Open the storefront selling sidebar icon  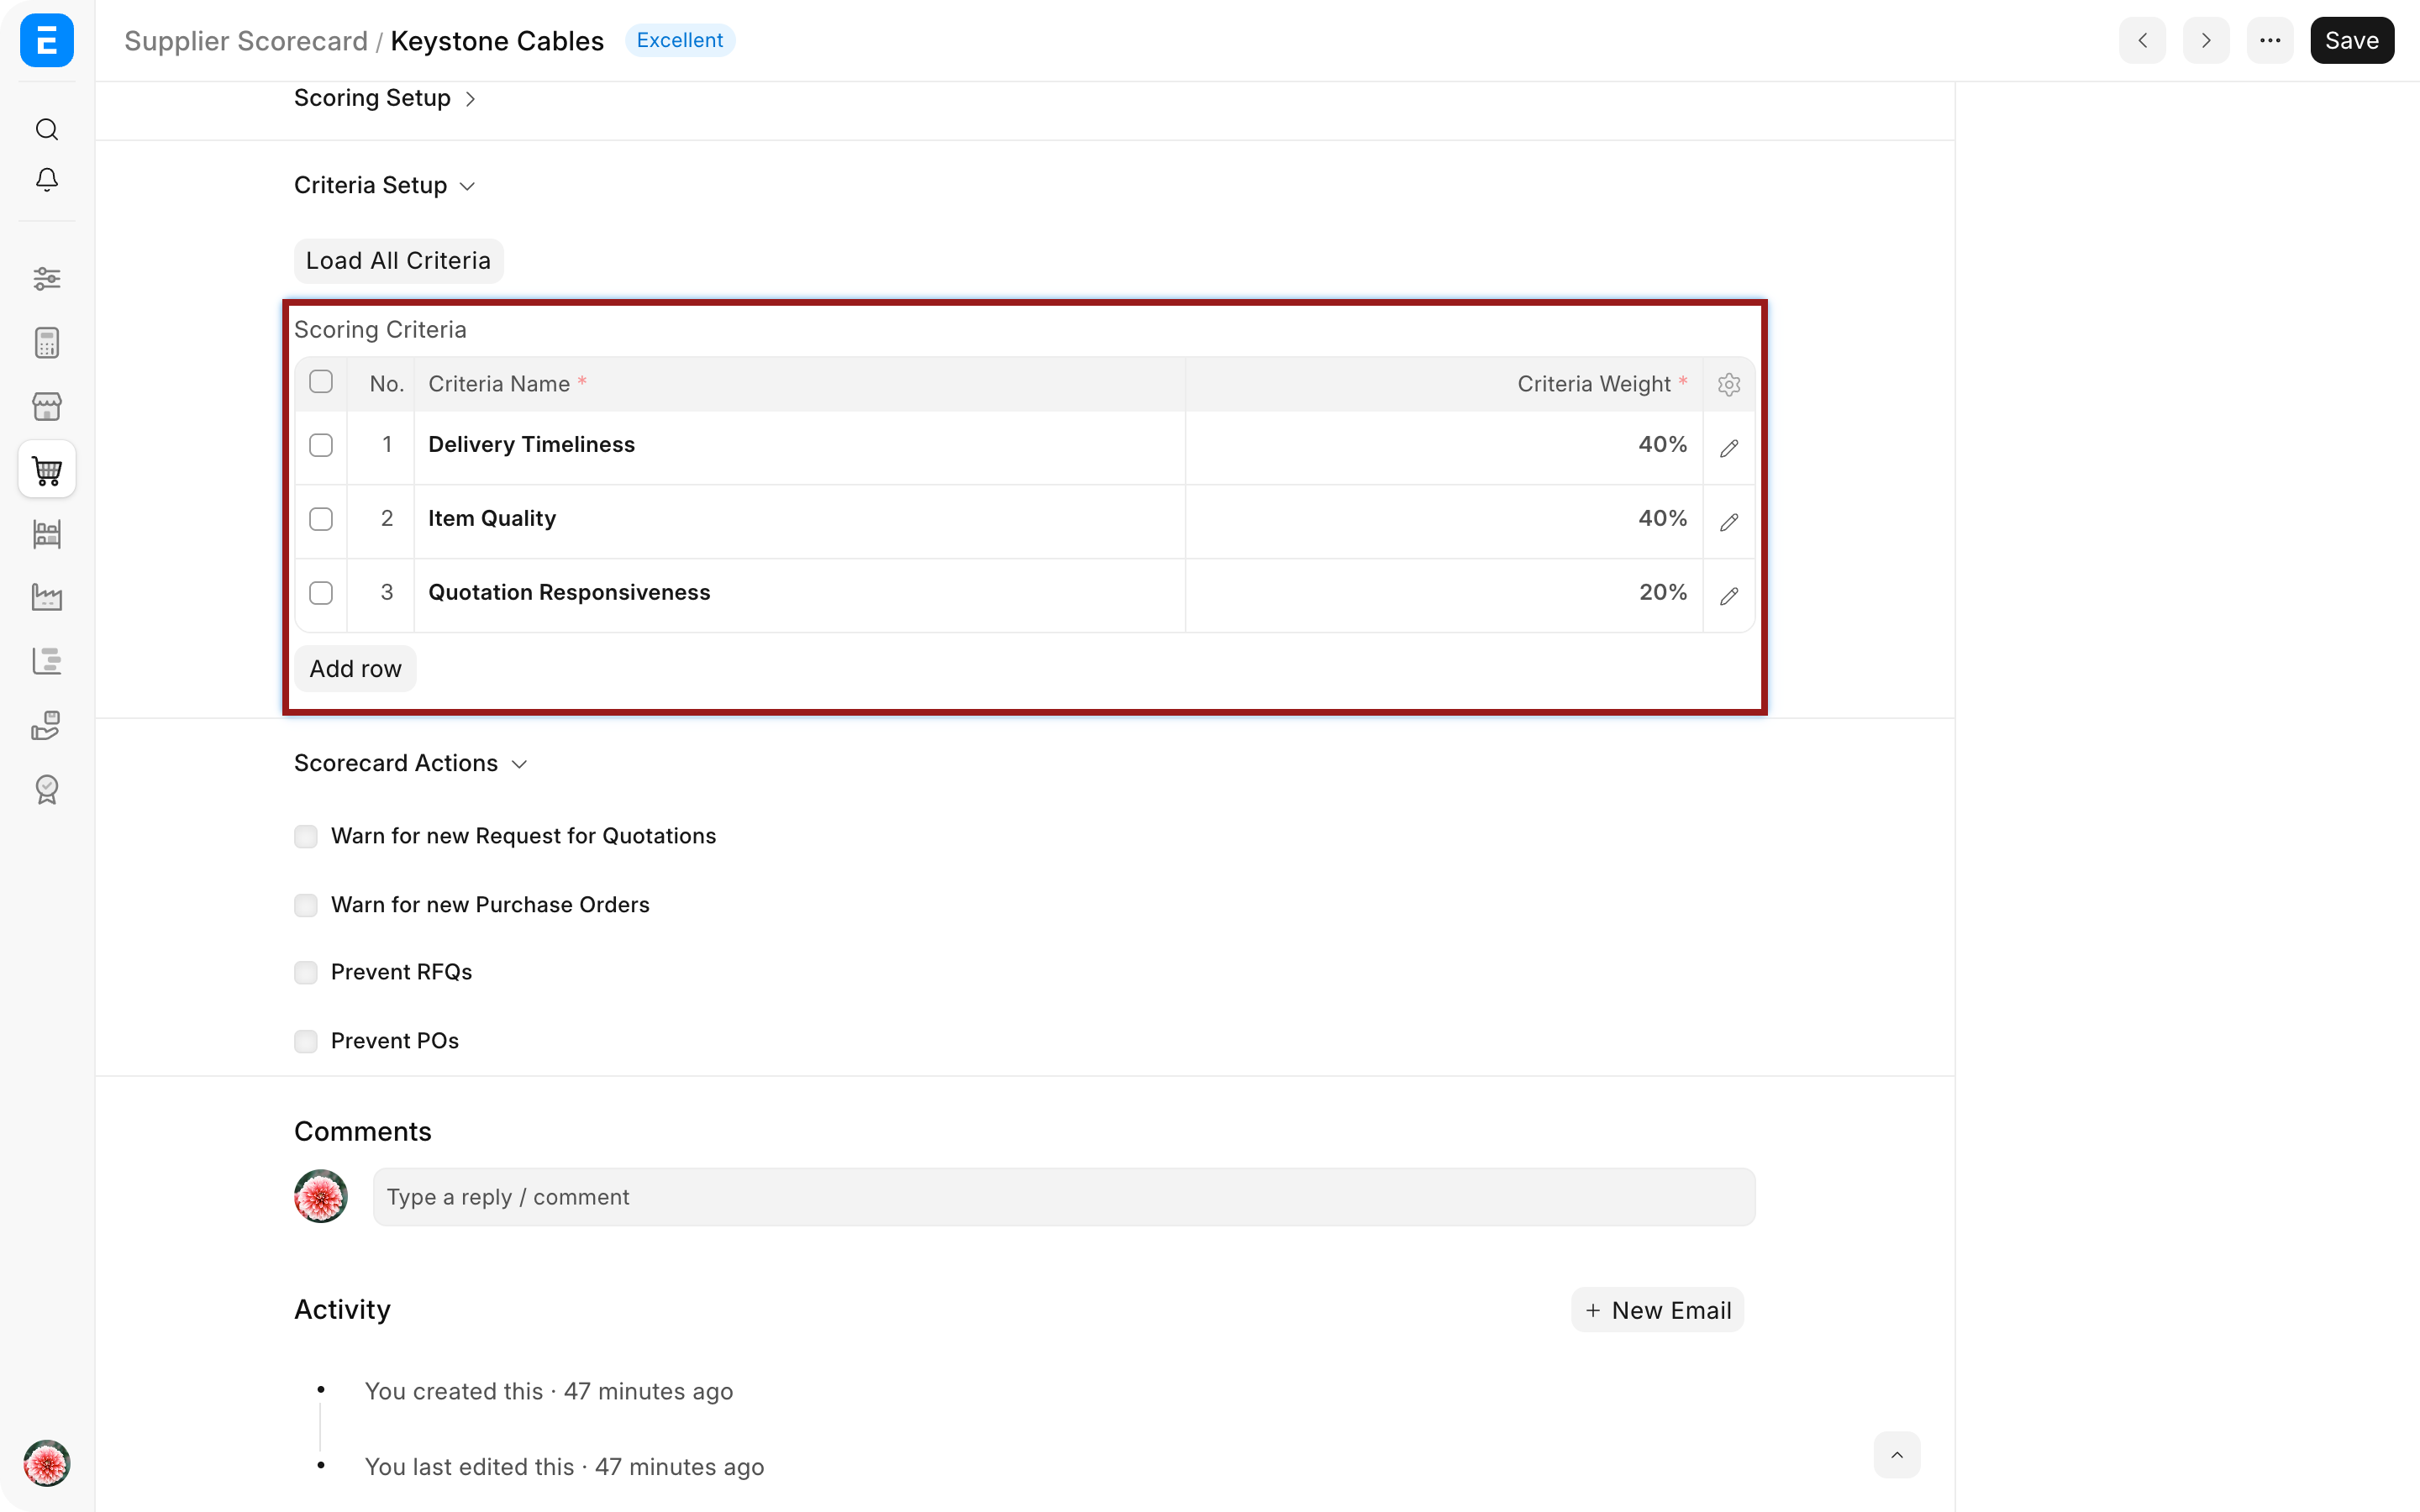point(47,406)
